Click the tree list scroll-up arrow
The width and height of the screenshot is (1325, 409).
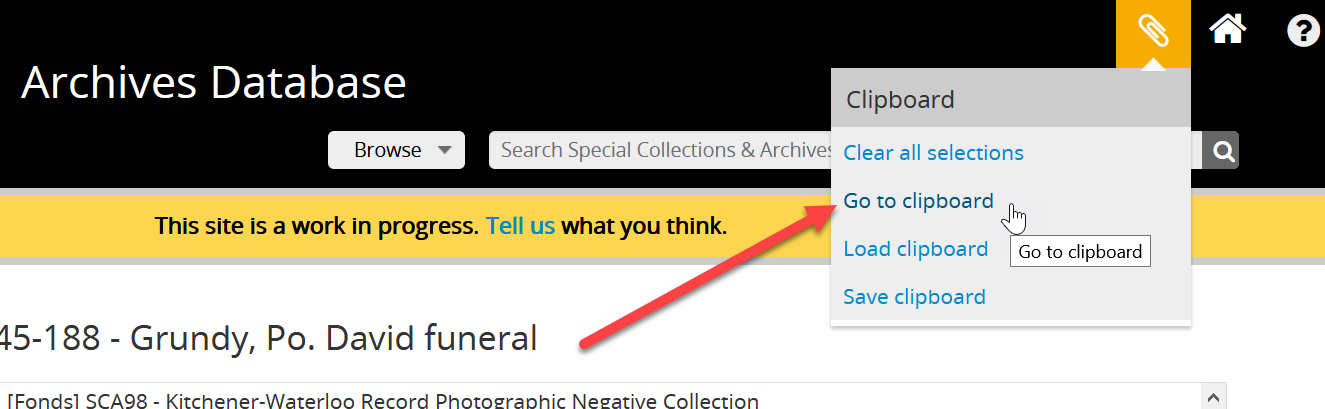pos(1215,395)
